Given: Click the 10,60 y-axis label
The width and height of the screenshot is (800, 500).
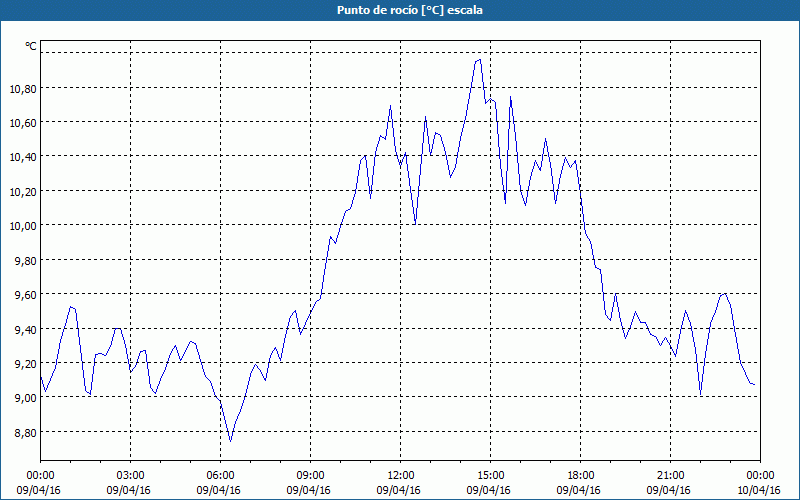Looking at the screenshot, I should 23,123.
